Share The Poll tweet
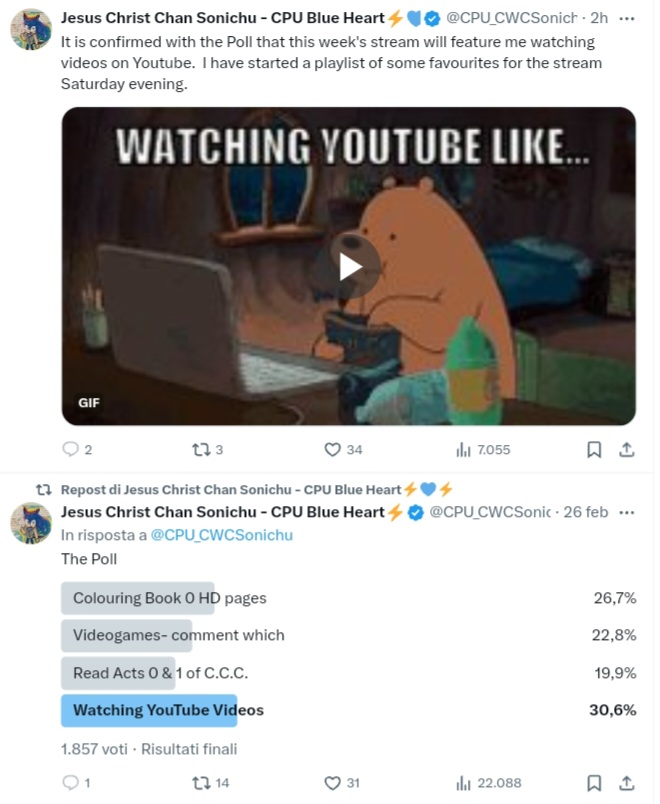This screenshot has height=804, width=660. 627,783
